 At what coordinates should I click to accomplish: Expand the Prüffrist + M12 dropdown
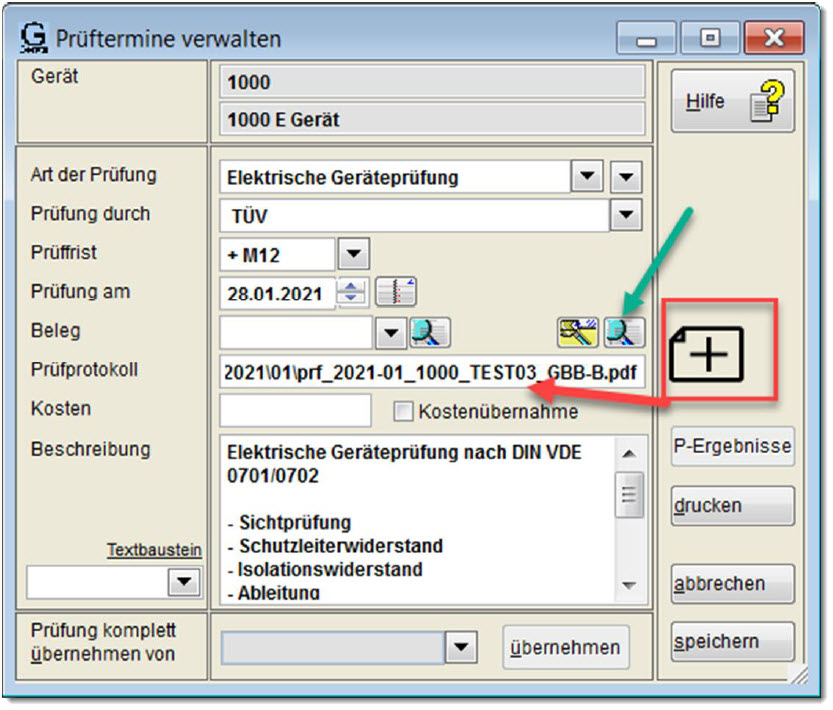354,253
